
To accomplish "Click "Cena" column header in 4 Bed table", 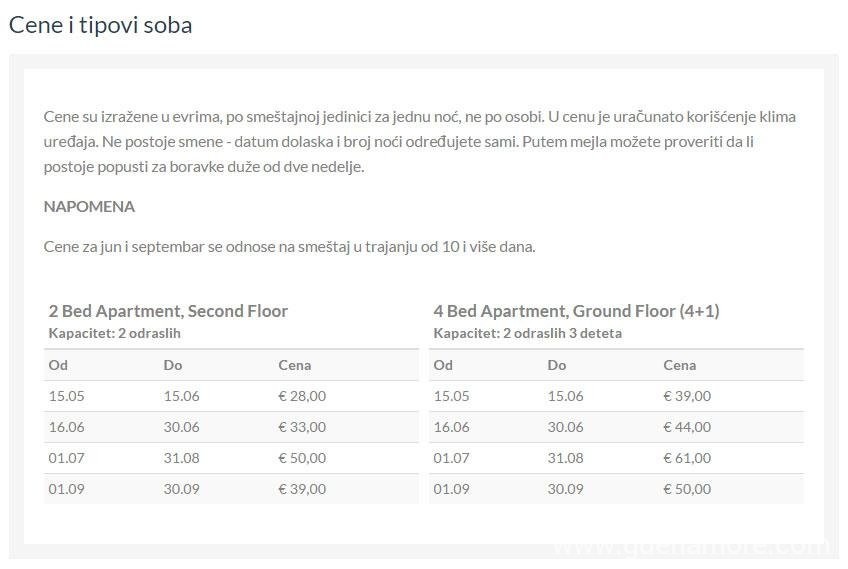I will coord(679,365).
